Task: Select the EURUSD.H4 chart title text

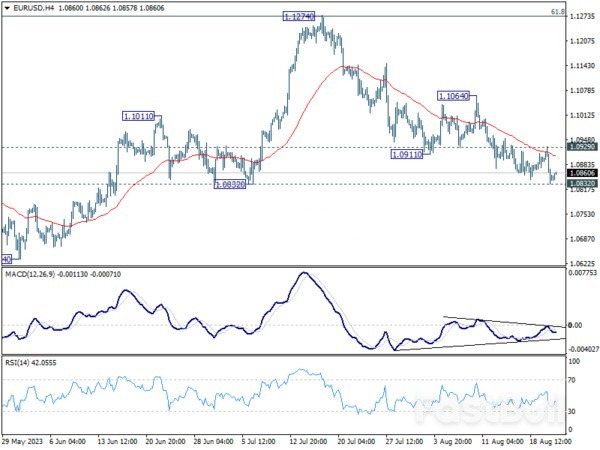Action: click(33, 8)
